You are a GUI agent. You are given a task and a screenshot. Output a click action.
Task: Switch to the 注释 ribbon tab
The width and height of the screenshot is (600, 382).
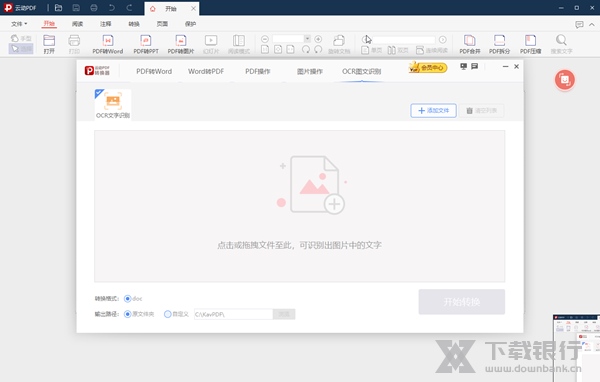[x=106, y=24]
